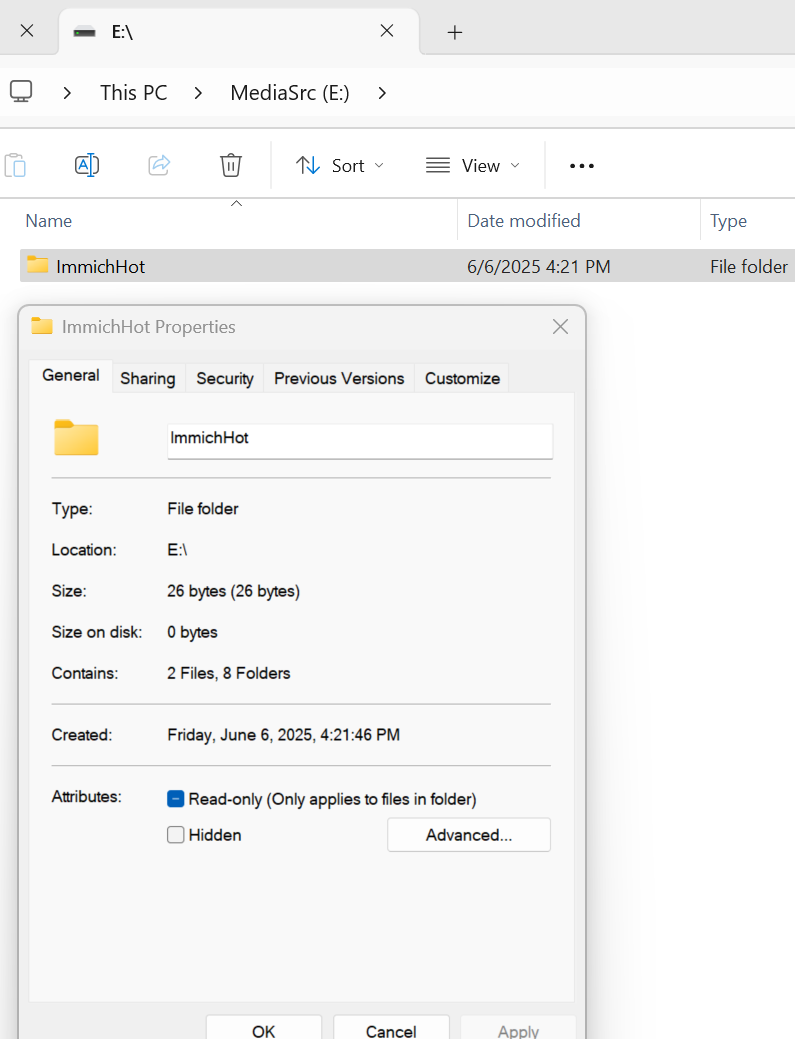The width and height of the screenshot is (795, 1039).
Task: Click the File folder type cell in list
Action: [x=749, y=266]
